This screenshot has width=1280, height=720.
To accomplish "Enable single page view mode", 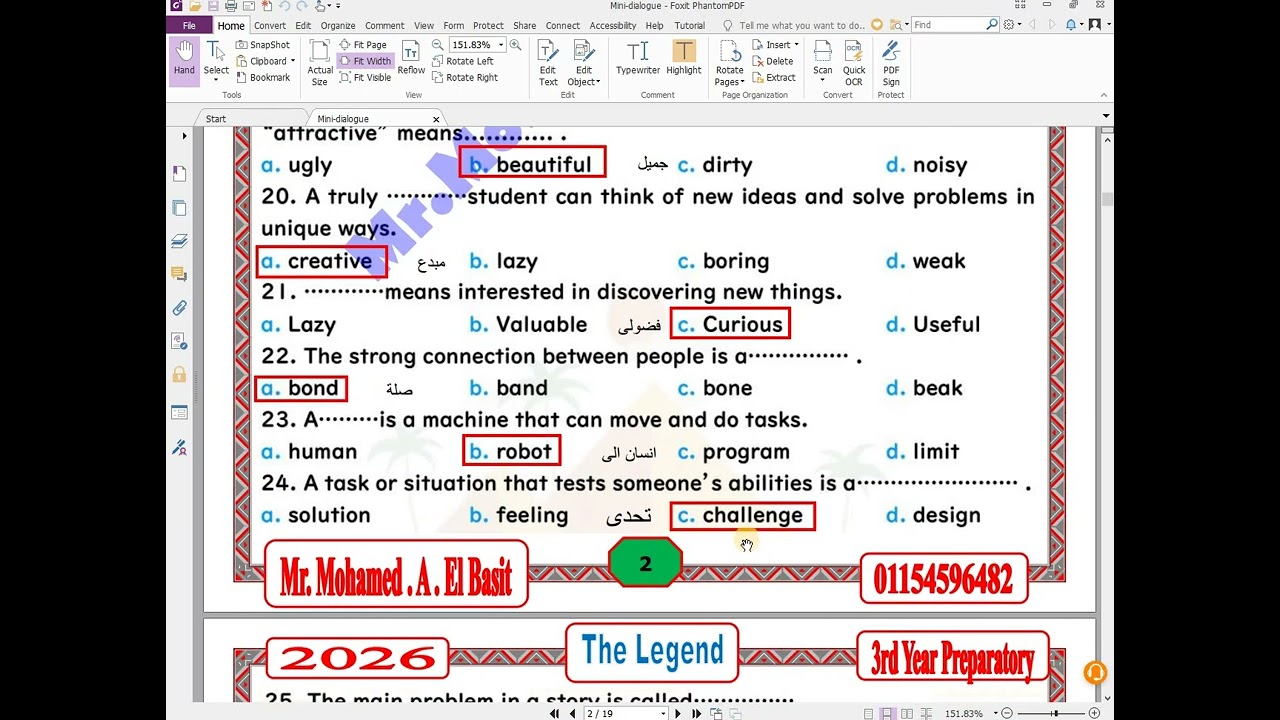I will pos(868,713).
